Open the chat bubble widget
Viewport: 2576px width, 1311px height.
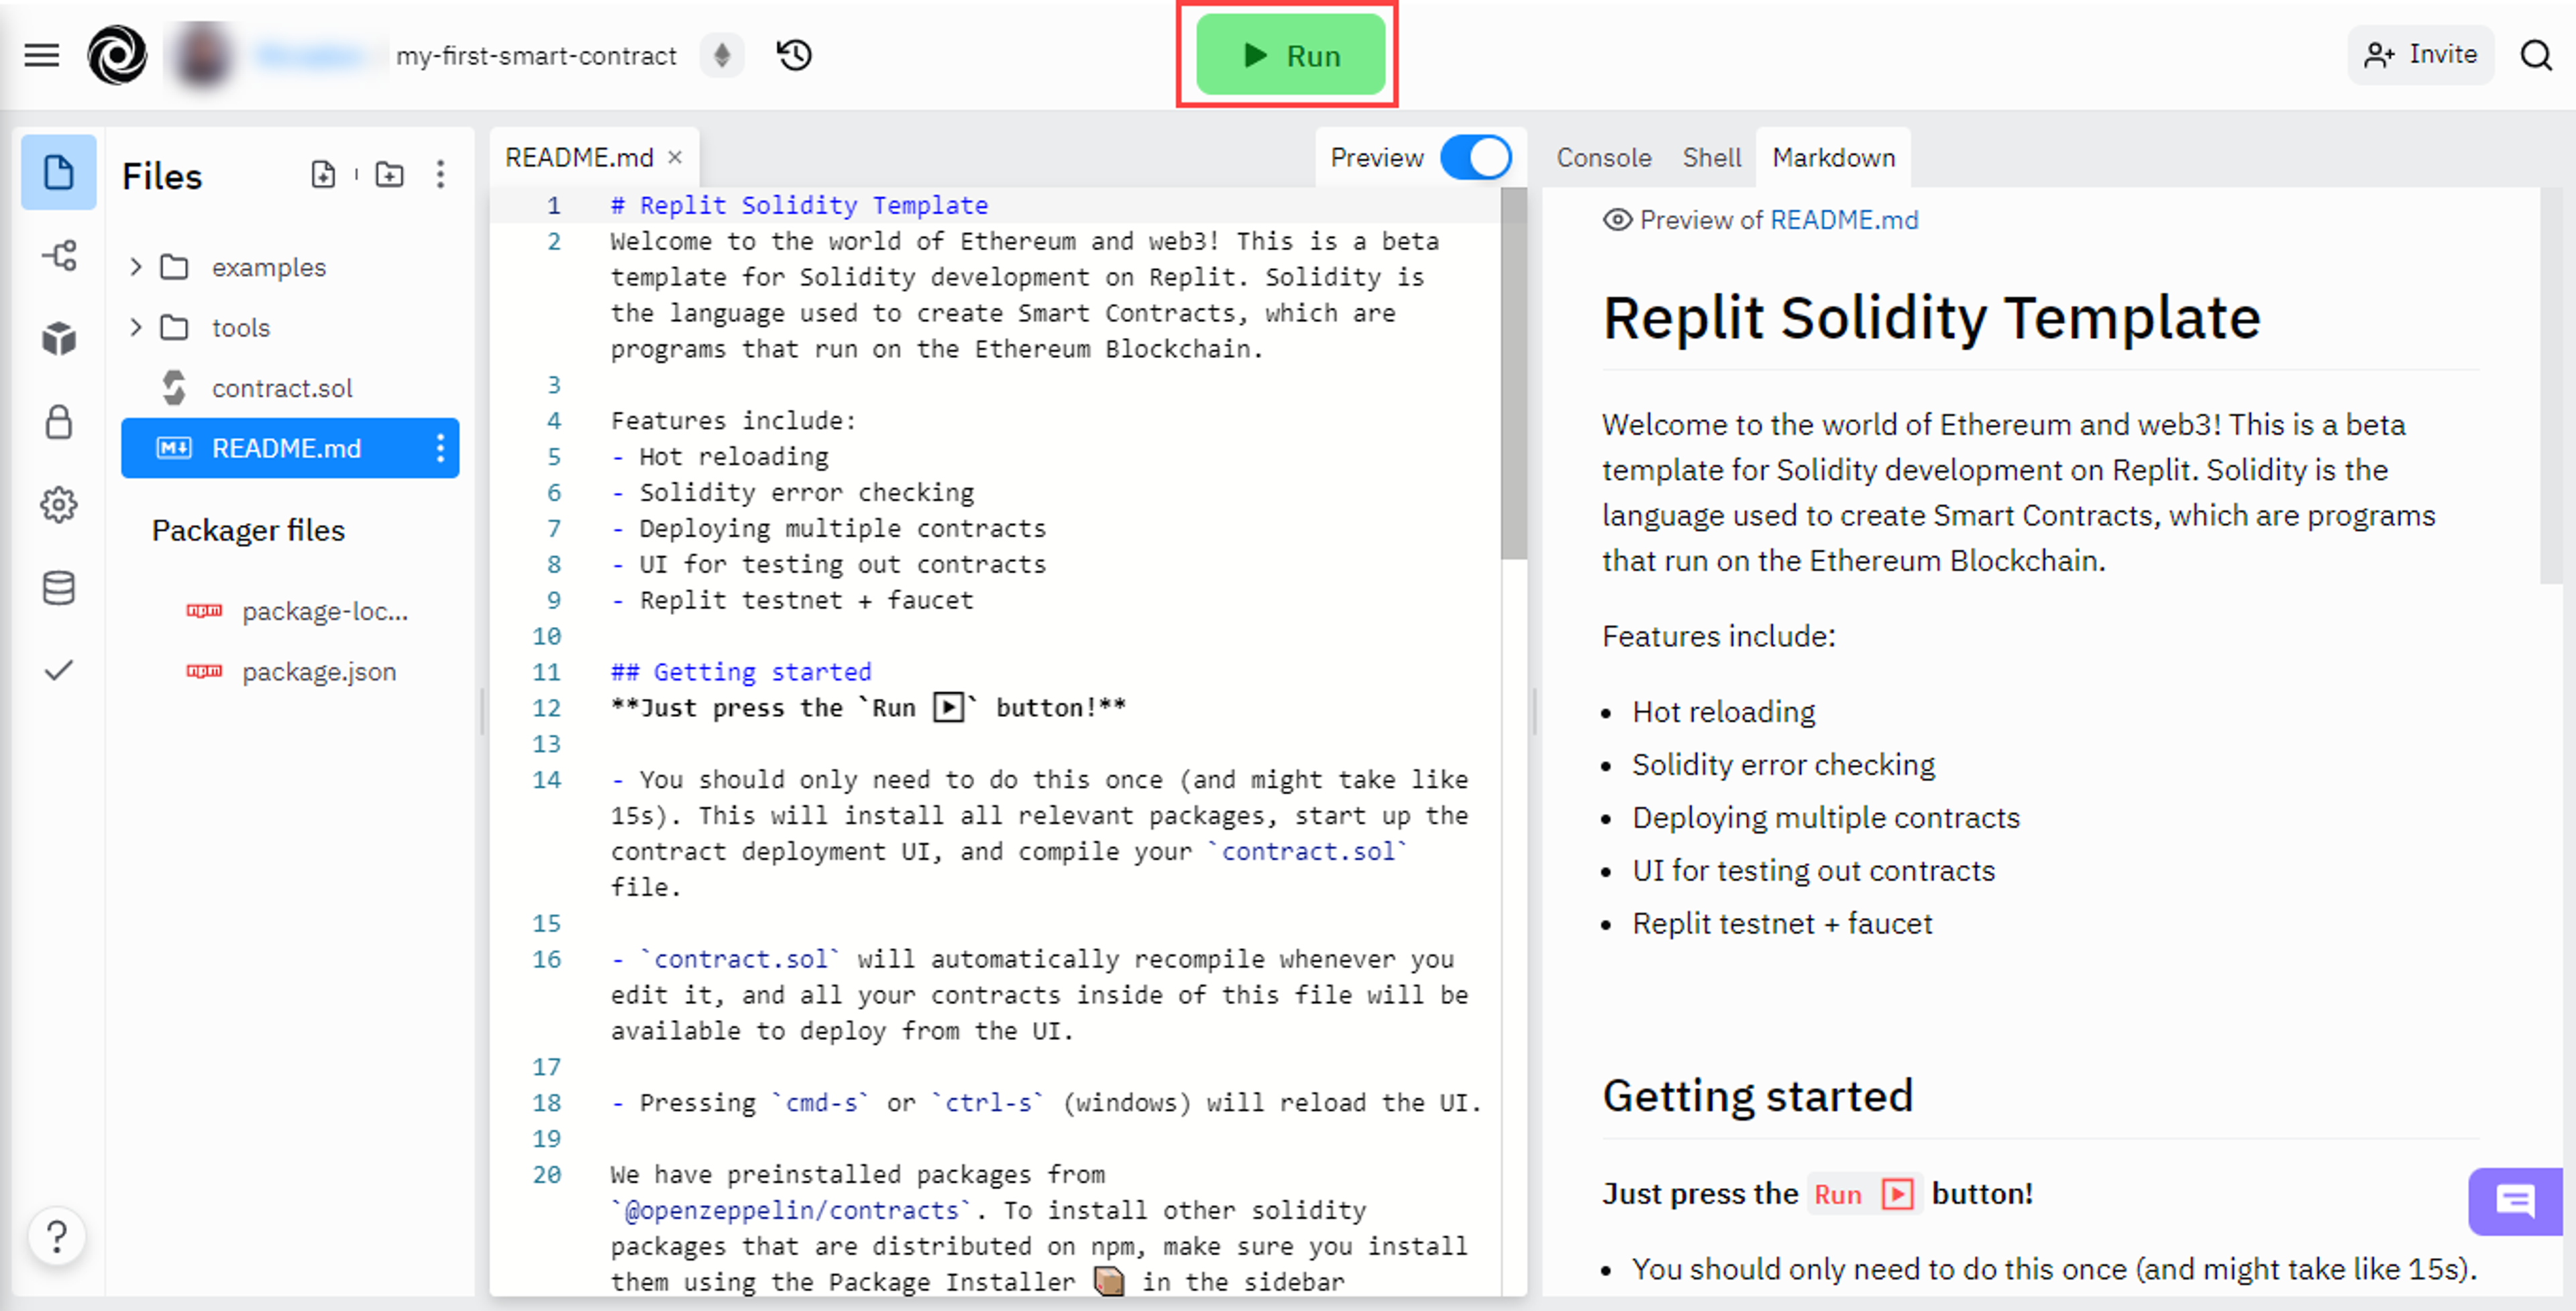(2514, 1200)
